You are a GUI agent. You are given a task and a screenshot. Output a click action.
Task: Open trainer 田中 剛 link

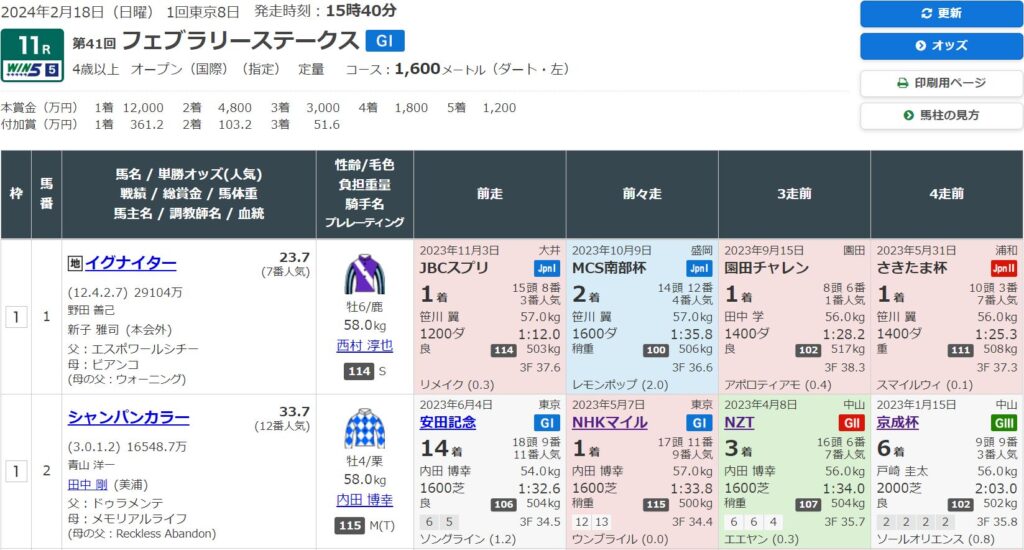(x=88, y=485)
